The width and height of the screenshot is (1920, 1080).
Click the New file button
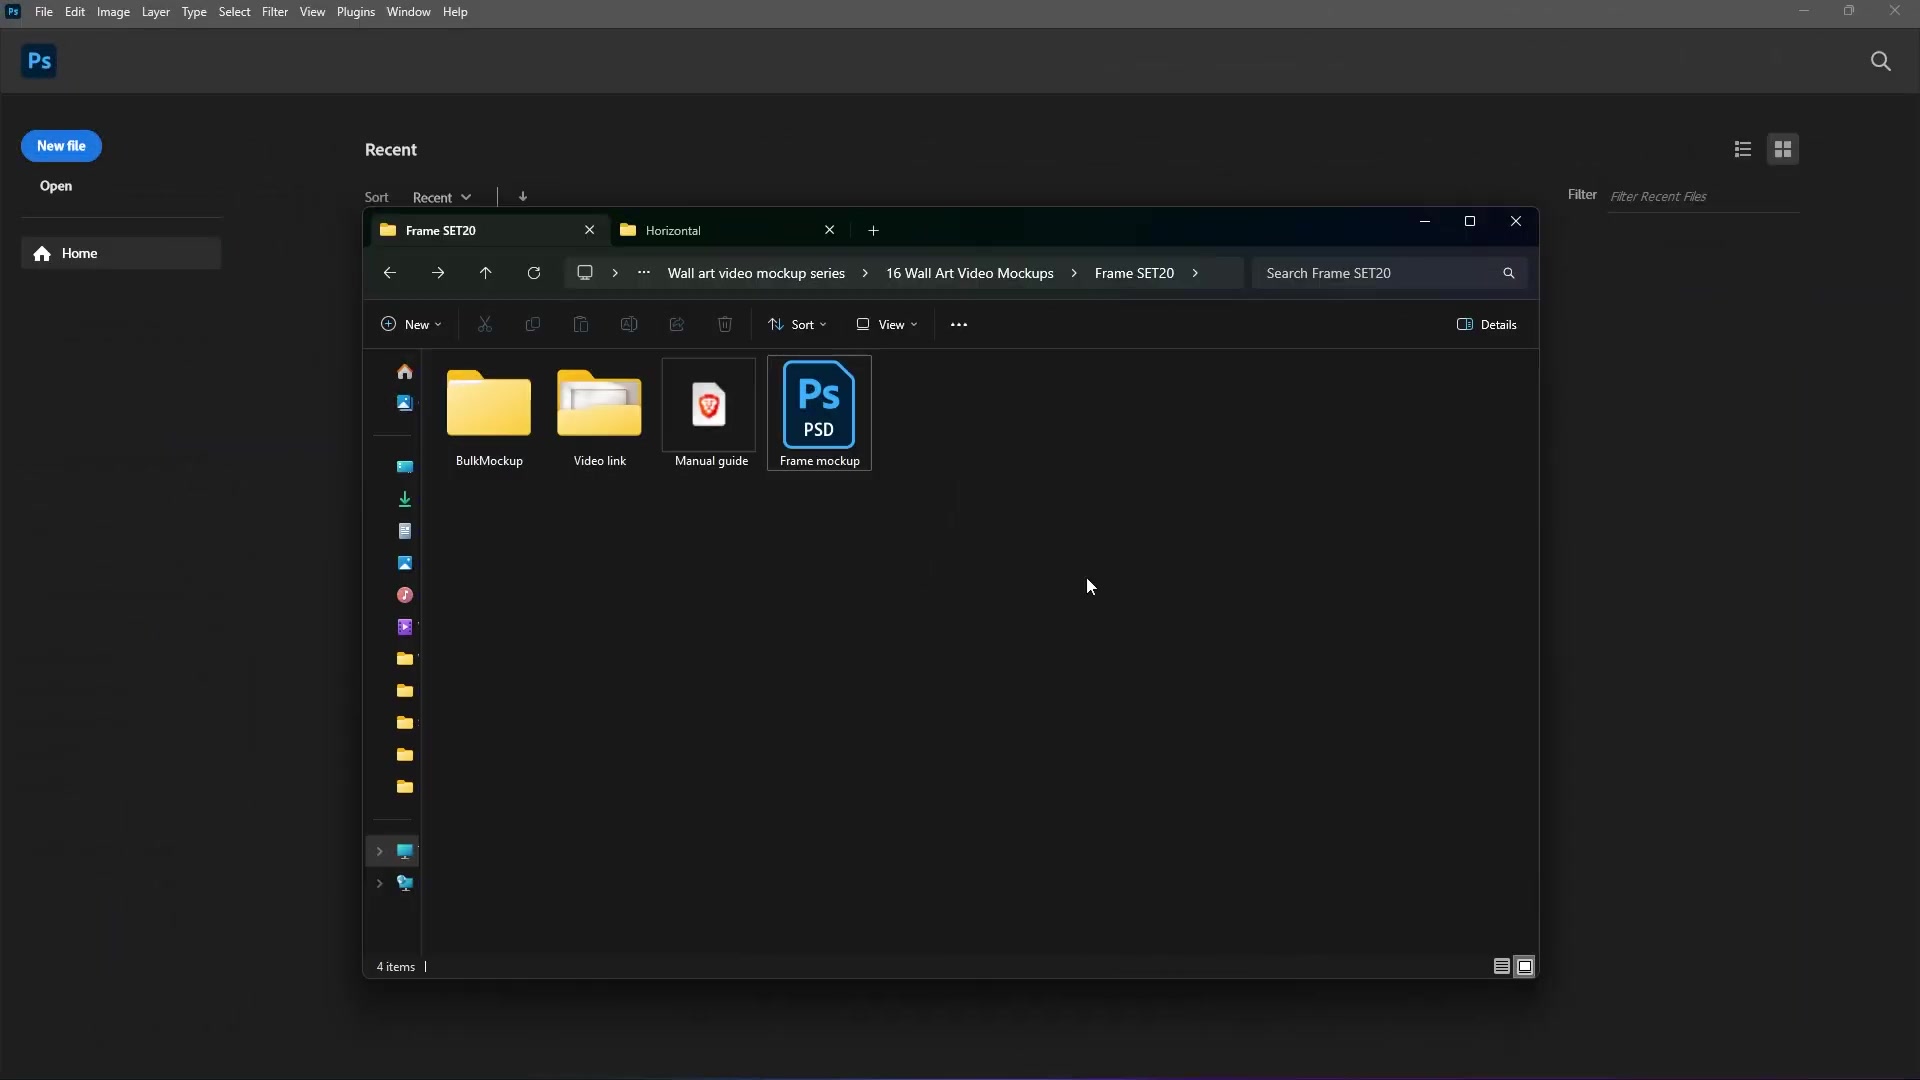62,146
